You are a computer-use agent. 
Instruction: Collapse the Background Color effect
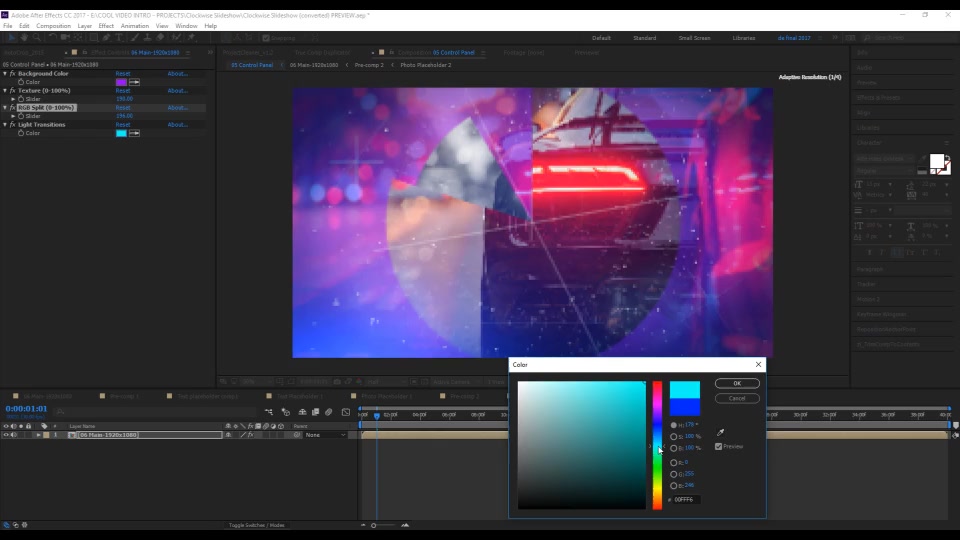5,73
